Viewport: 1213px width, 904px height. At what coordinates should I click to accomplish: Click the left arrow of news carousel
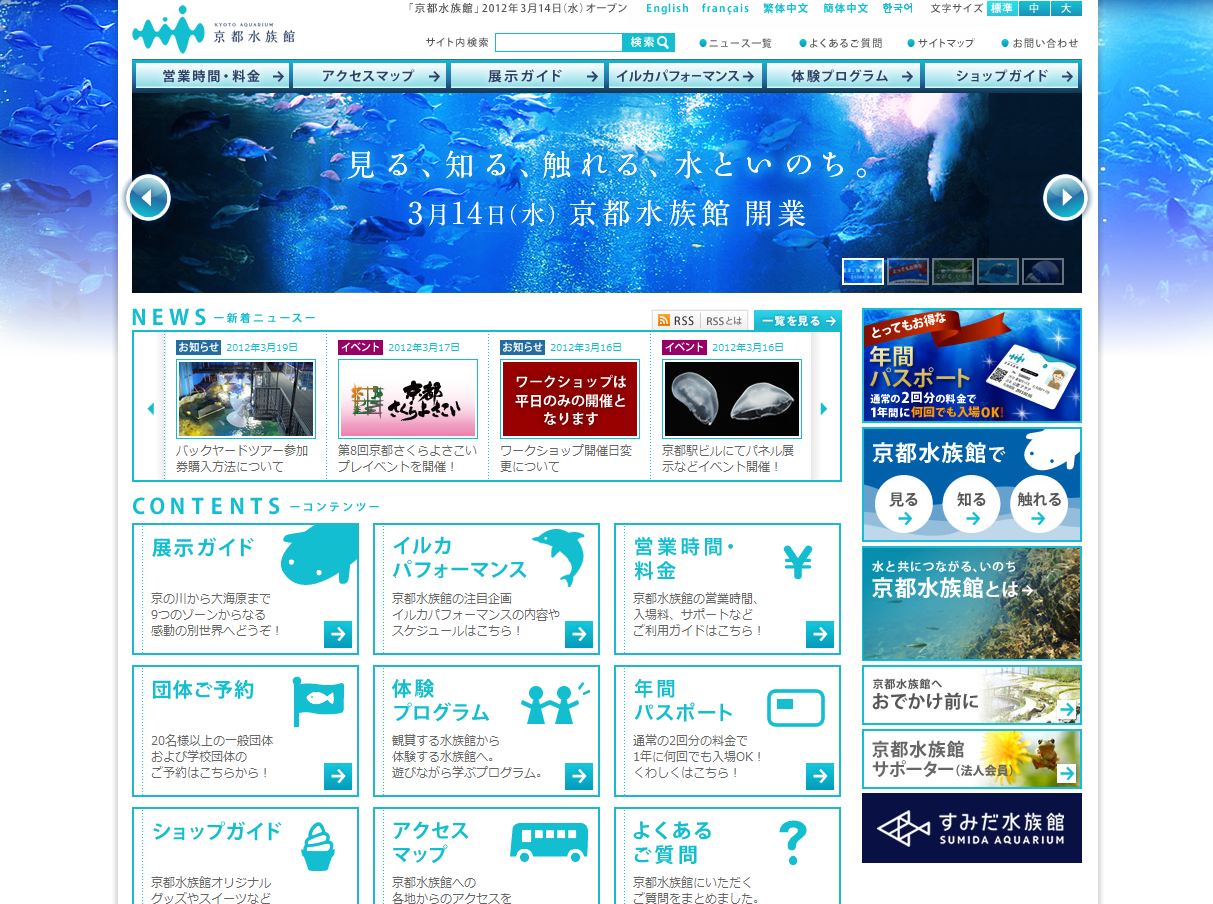click(151, 408)
